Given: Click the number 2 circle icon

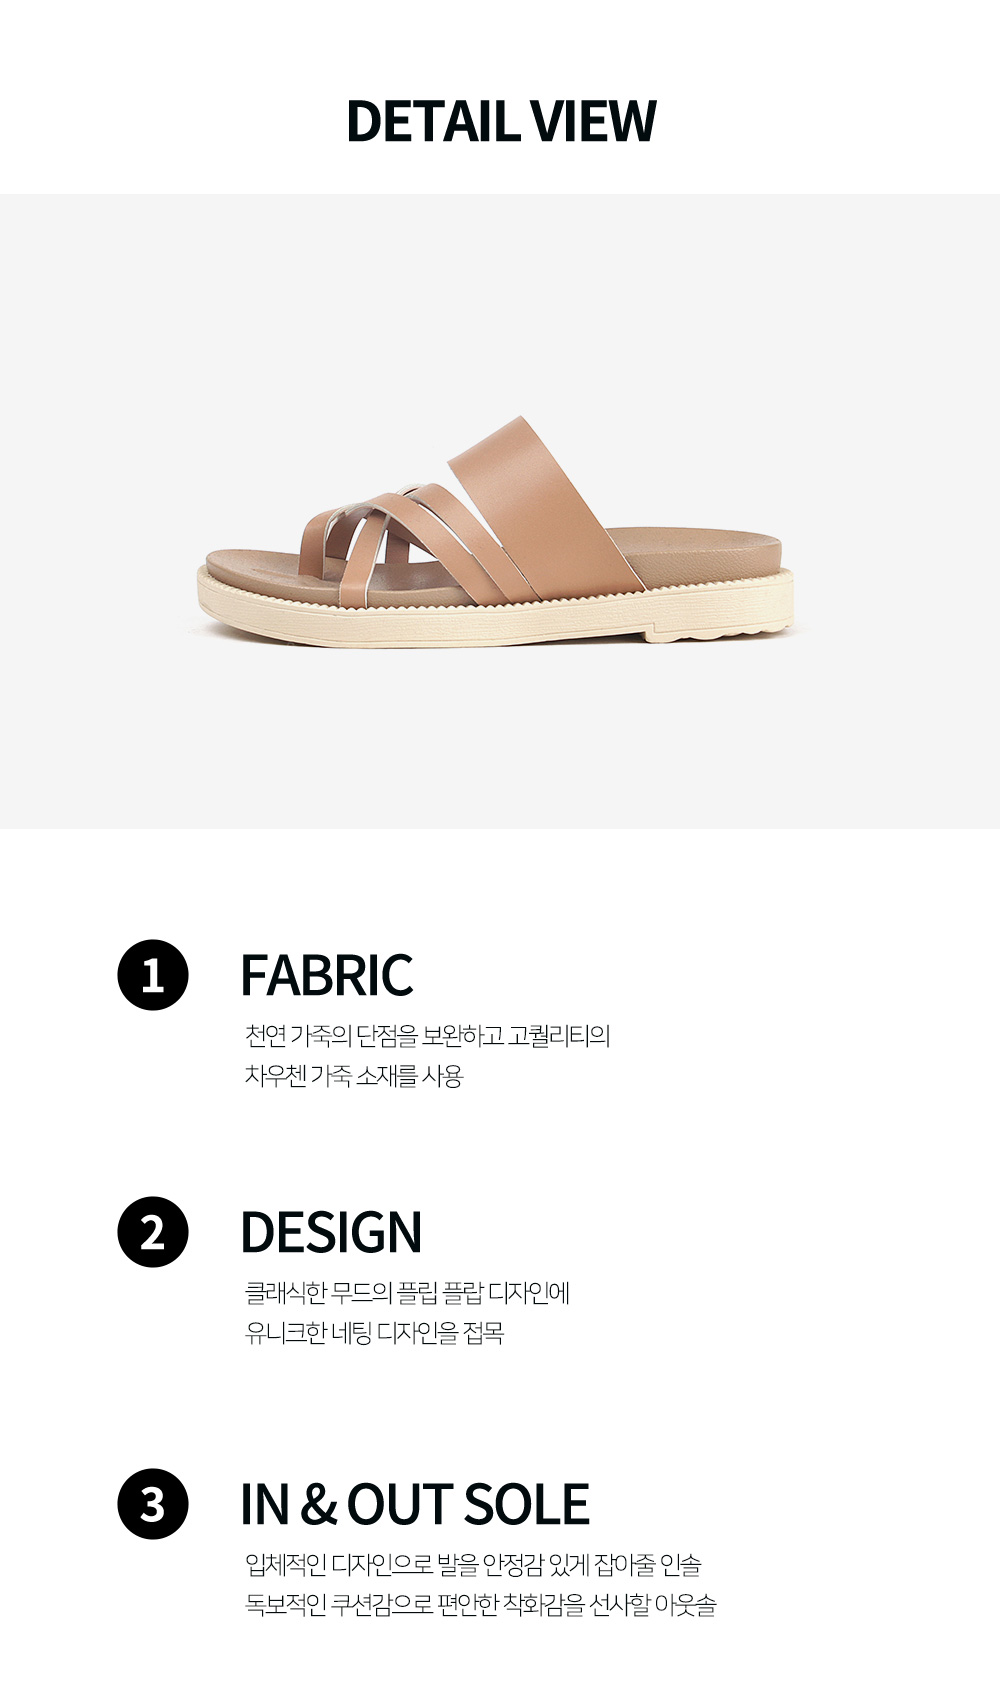Looking at the screenshot, I should (153, 1232).
